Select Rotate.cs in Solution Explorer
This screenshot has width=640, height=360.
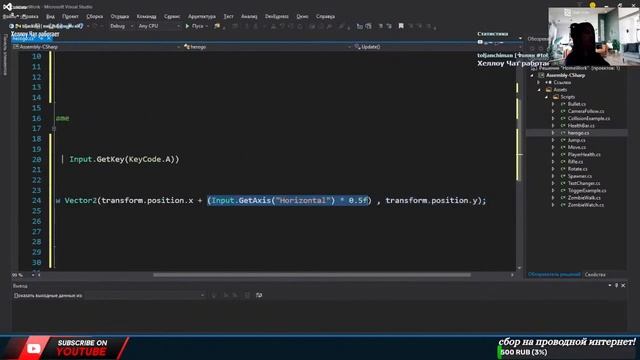click(578, 169)
